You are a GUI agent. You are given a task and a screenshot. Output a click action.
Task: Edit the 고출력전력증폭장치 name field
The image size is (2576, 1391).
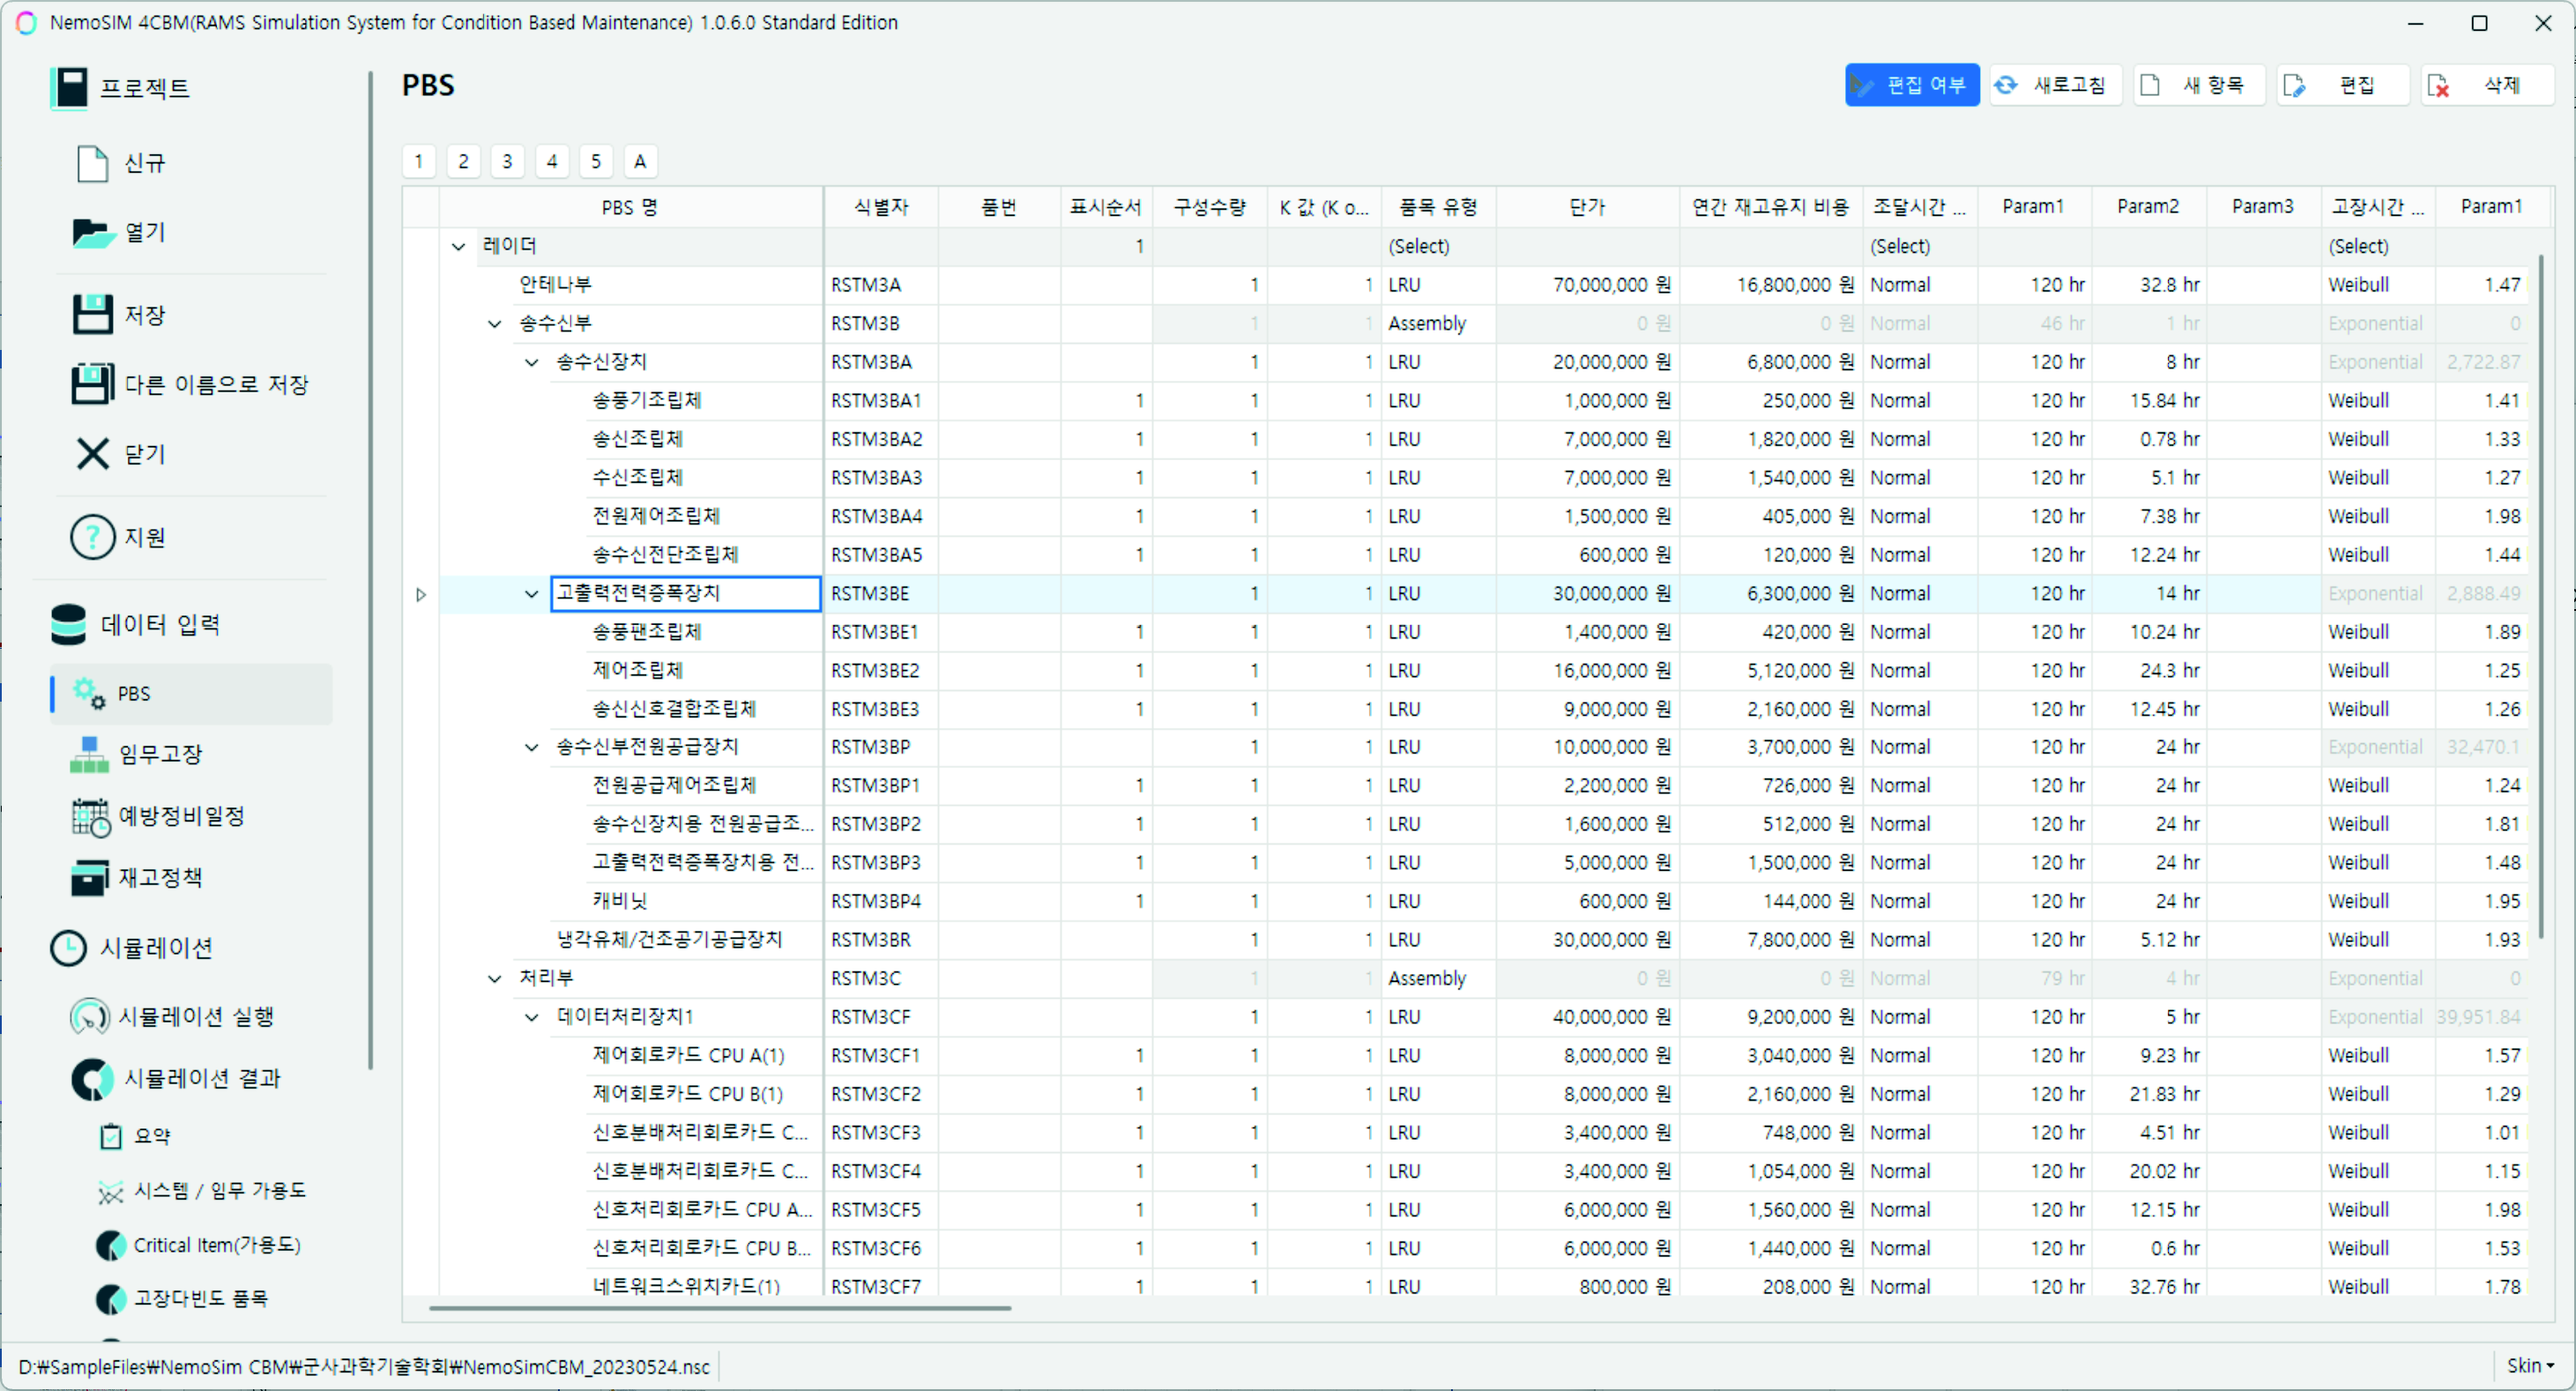685,593
